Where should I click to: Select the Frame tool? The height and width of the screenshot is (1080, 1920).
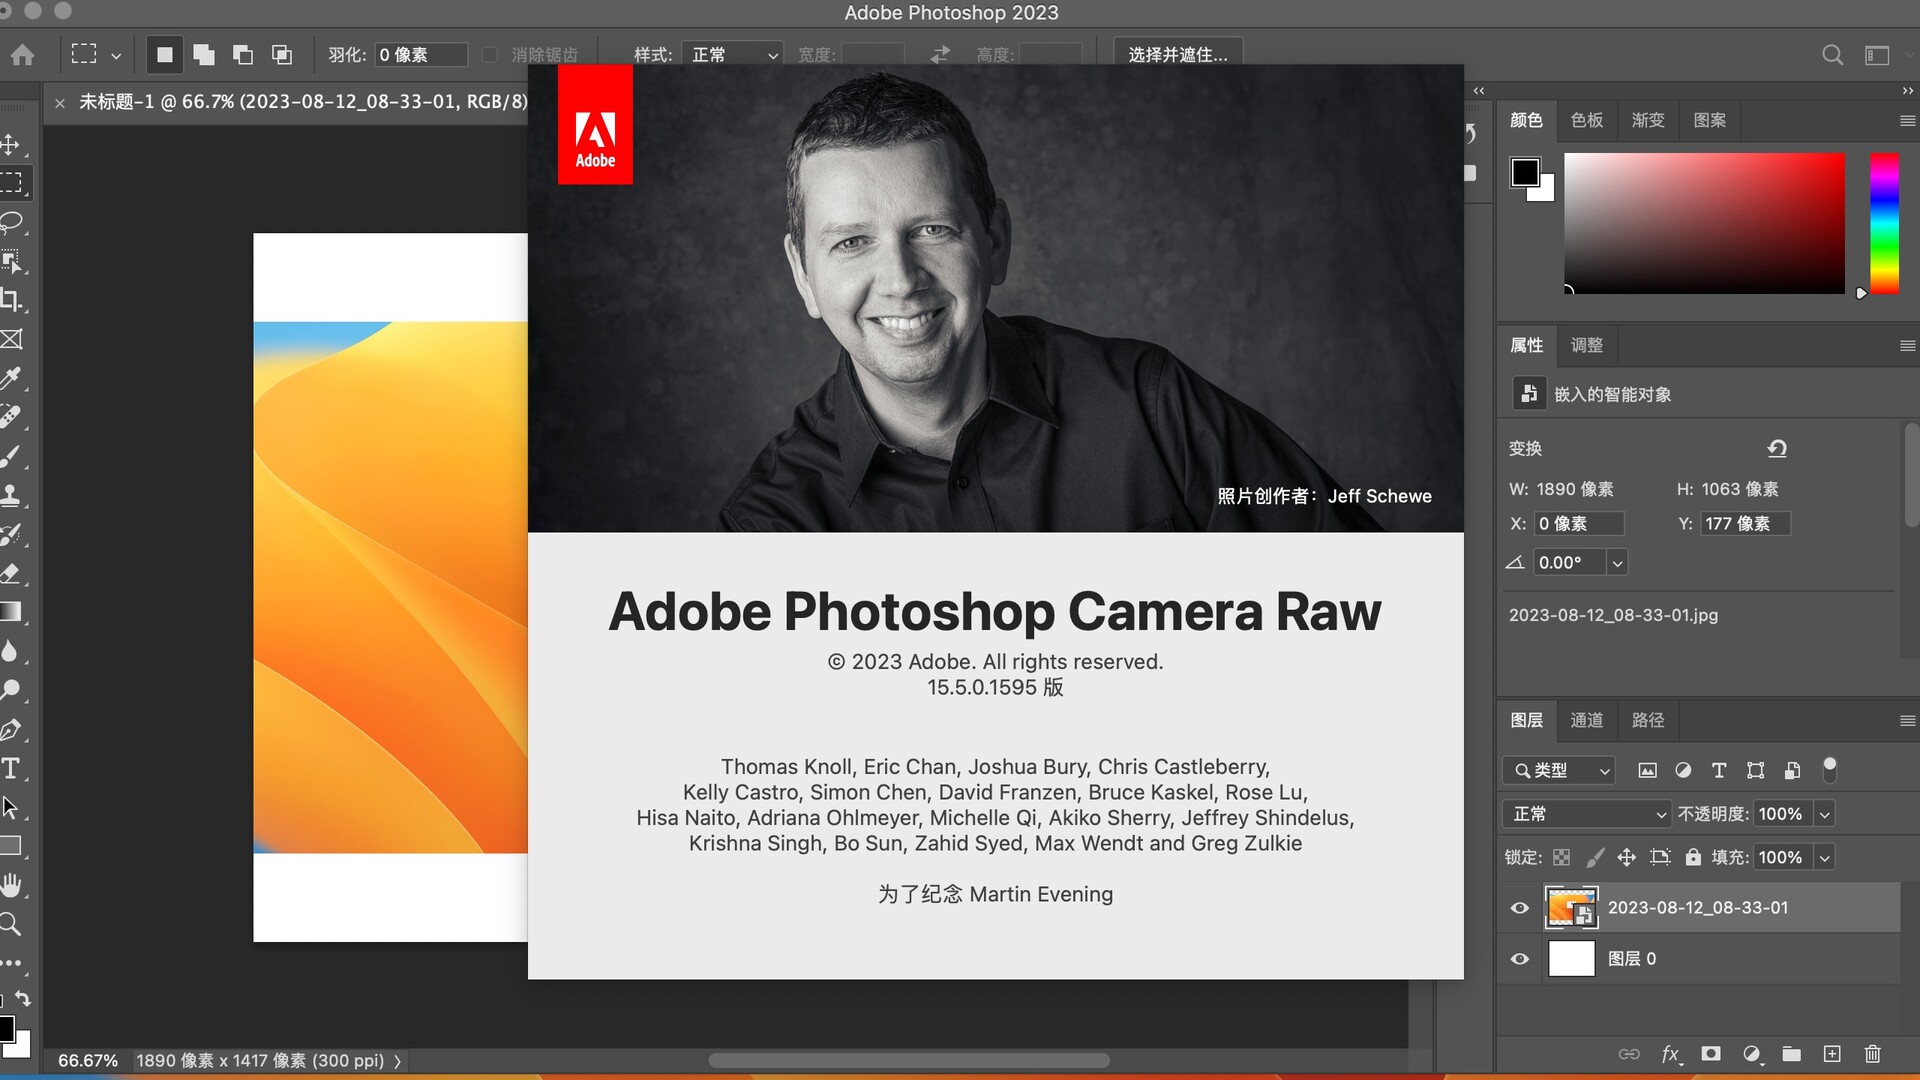[11, 339]
